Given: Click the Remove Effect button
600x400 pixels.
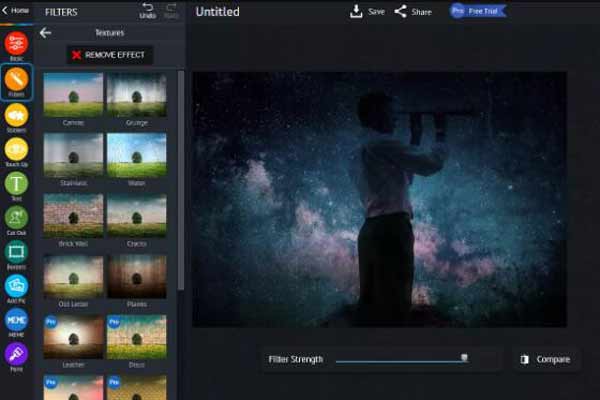Looking at the screenshot, I should point(110,55).
